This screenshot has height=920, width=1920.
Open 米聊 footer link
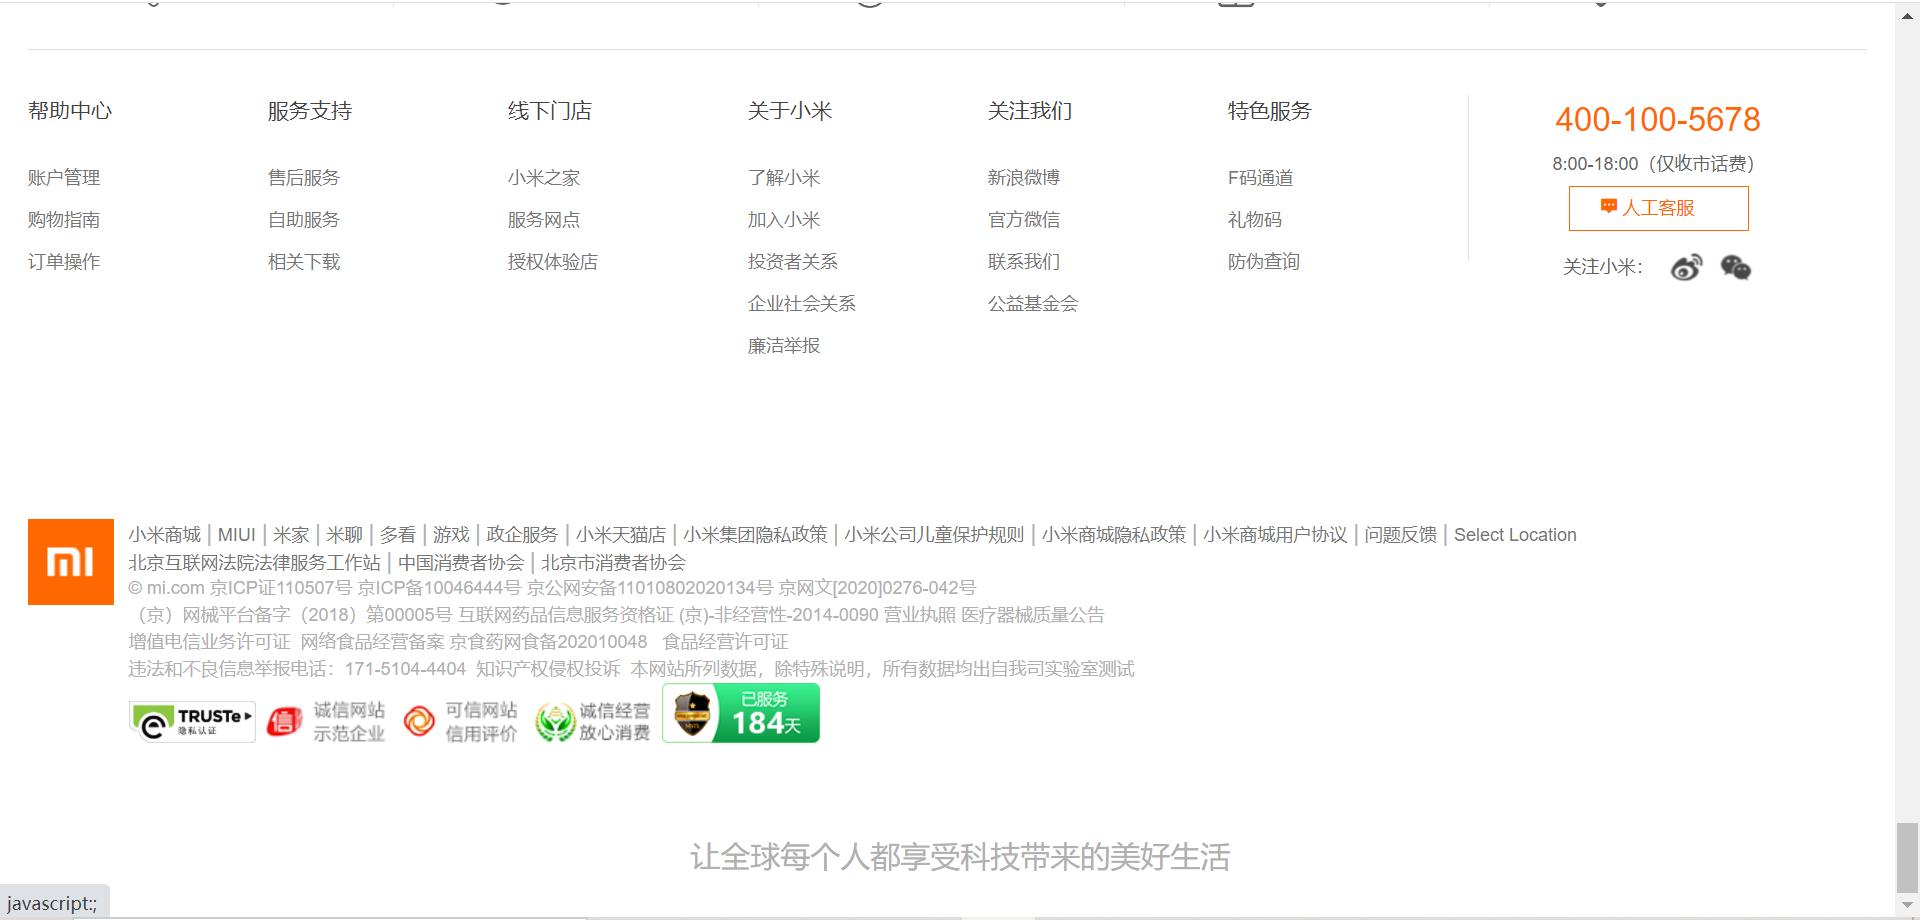pyautogui.click(x=345, y=535)
